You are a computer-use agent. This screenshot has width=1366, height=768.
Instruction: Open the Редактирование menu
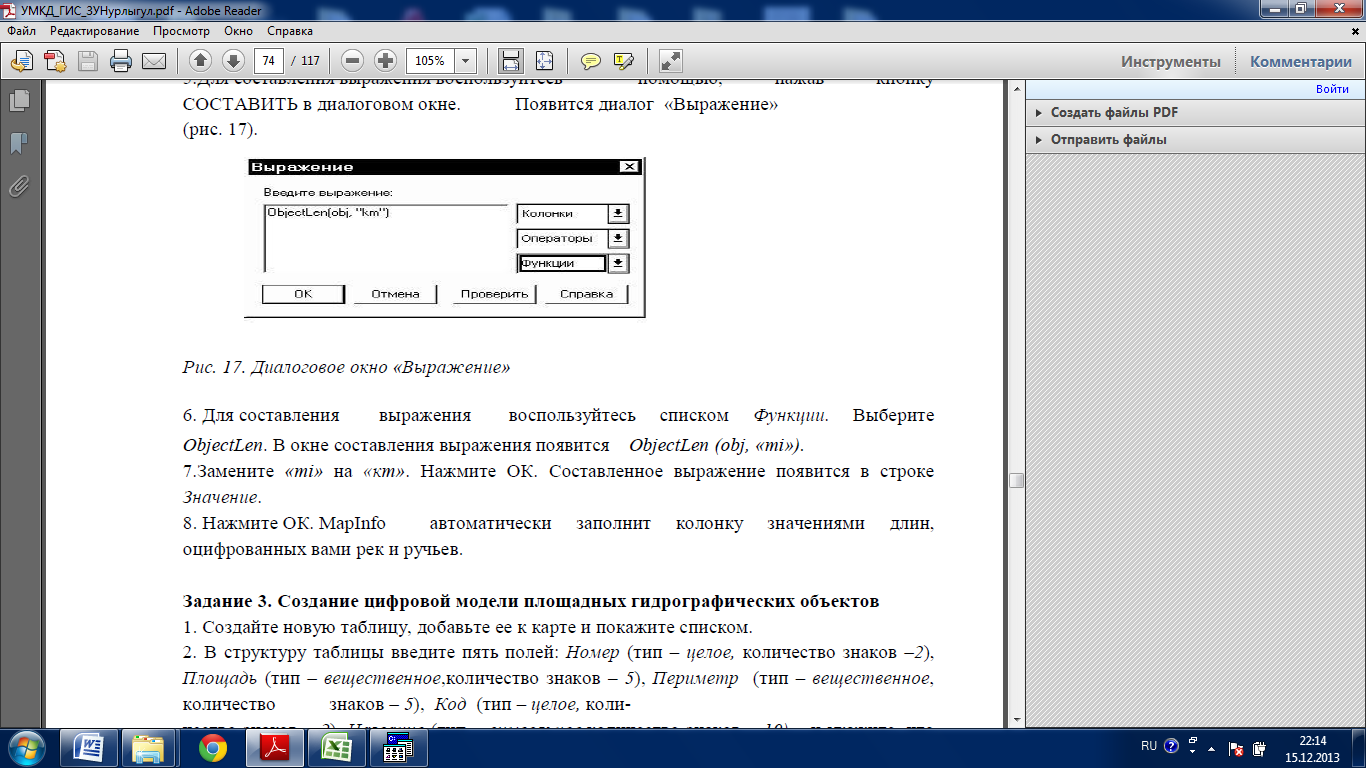[94, 31]
